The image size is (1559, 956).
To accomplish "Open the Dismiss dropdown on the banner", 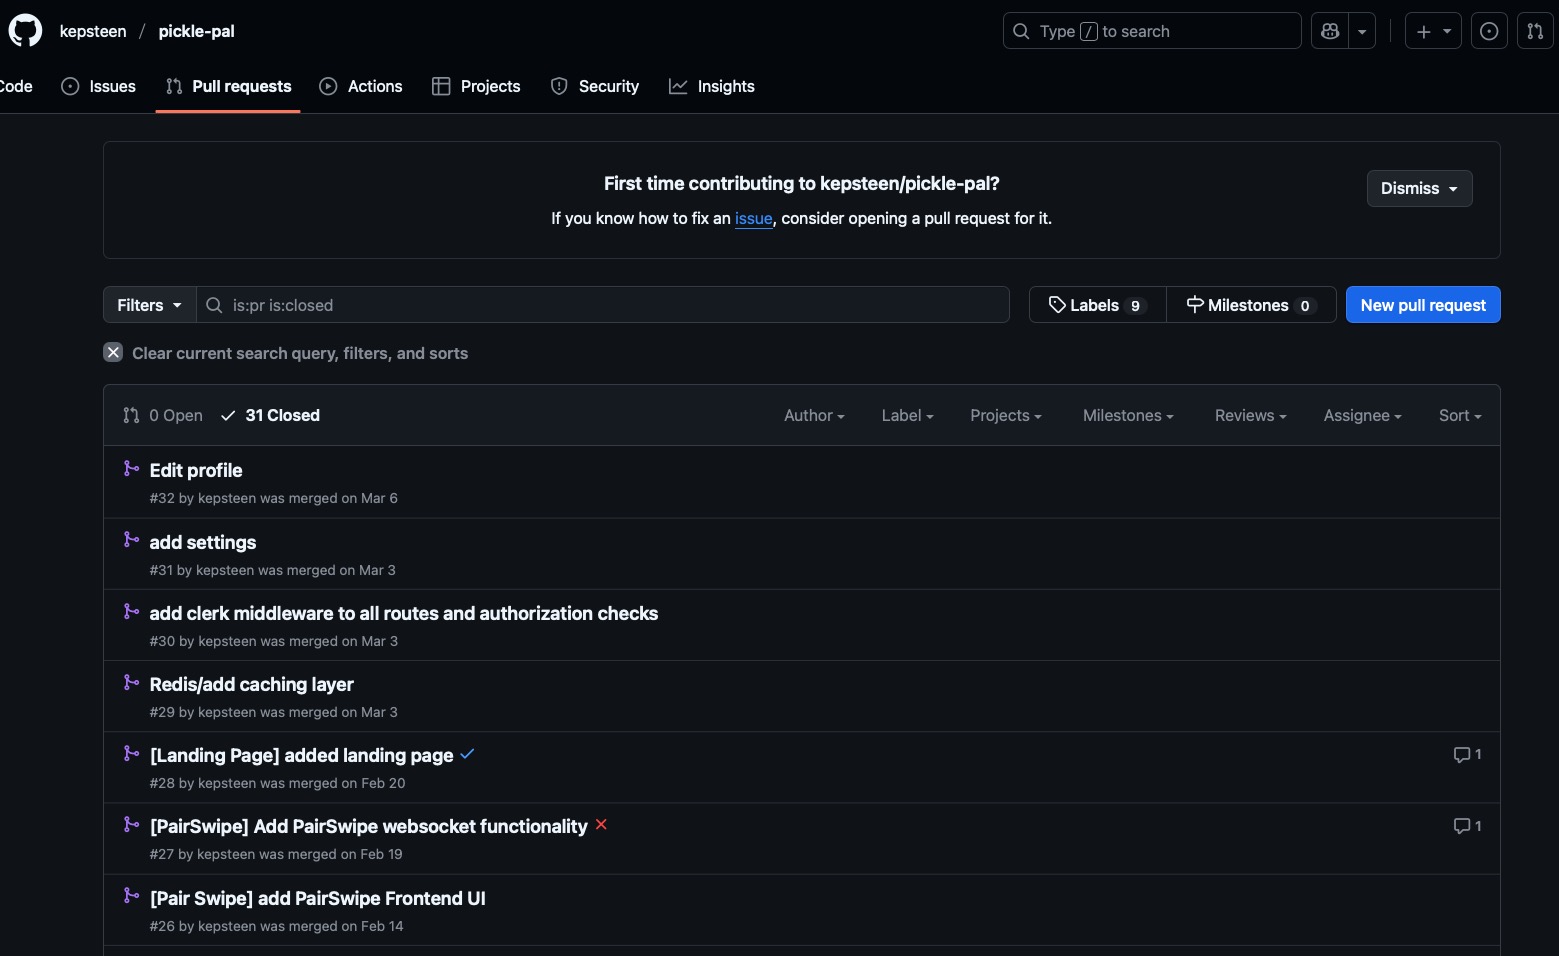I will pos(1419,188).
